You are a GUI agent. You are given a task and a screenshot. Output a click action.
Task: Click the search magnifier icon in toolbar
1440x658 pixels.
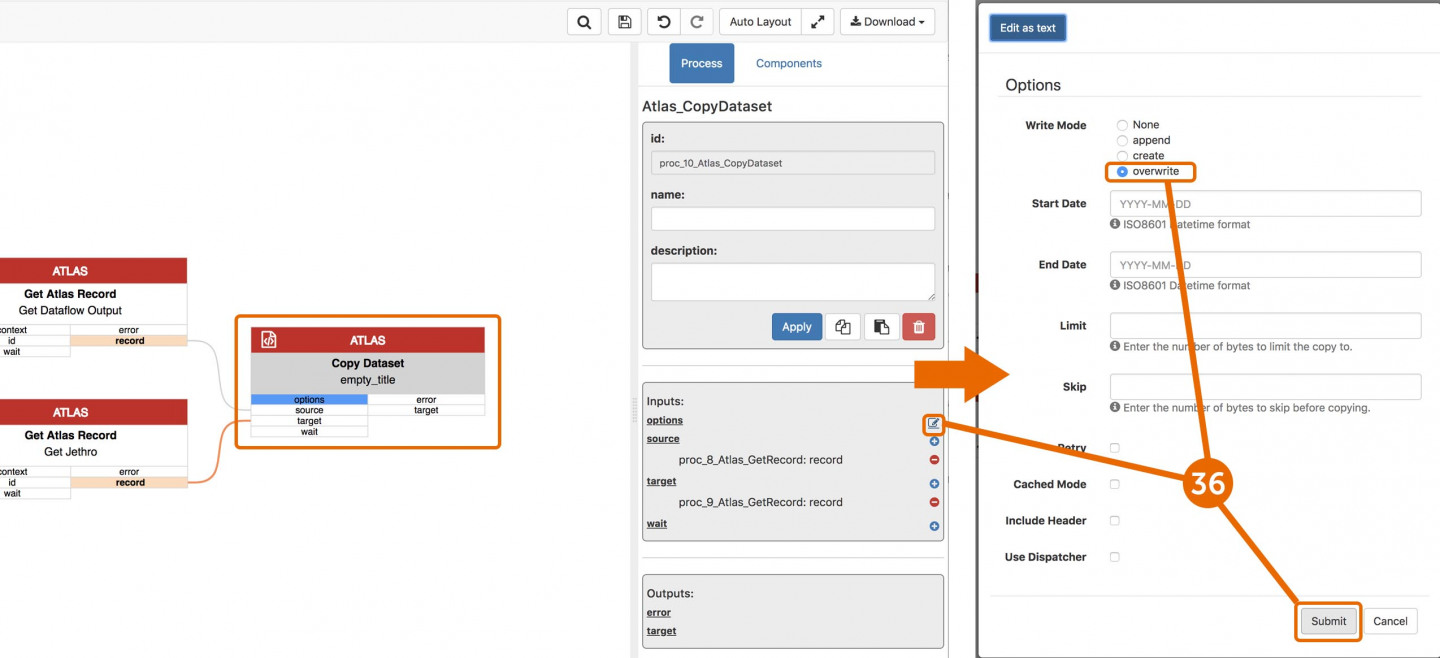[585, 22]
